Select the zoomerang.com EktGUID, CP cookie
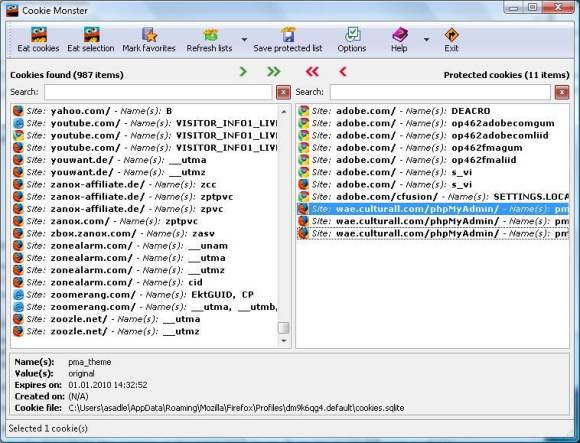This screenshot has width=580, height=443. pyautogui.click(x=144, y=295)
